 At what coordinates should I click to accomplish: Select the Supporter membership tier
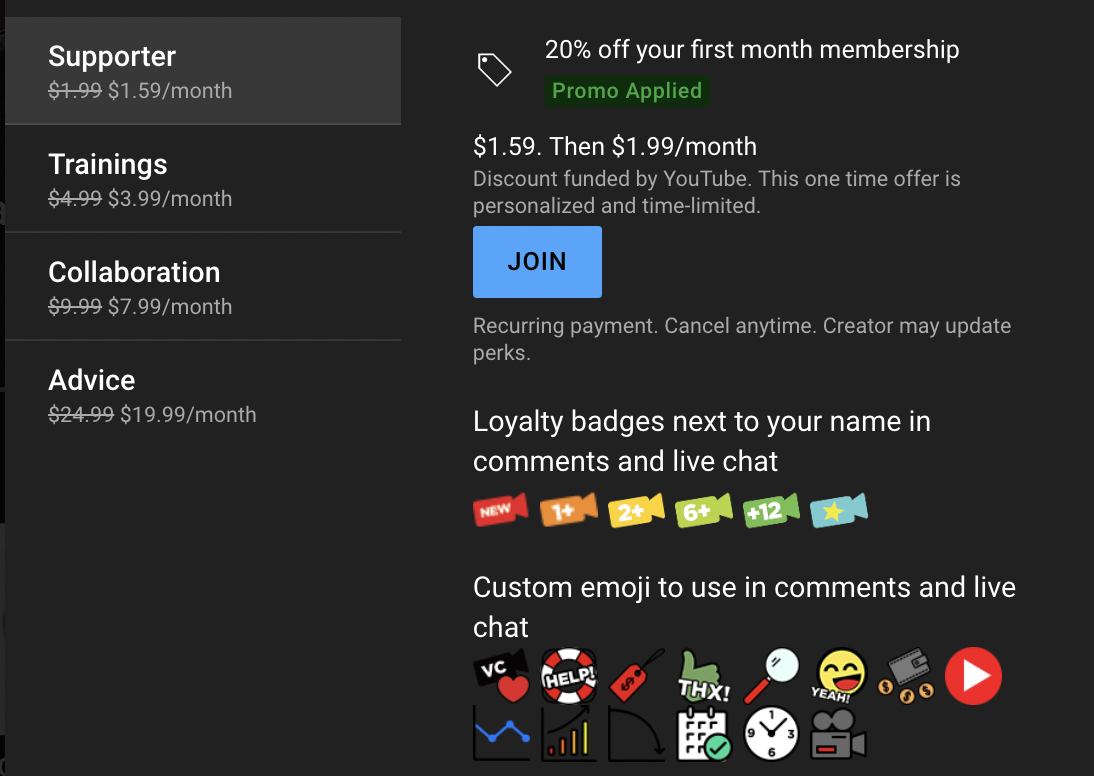203,72
